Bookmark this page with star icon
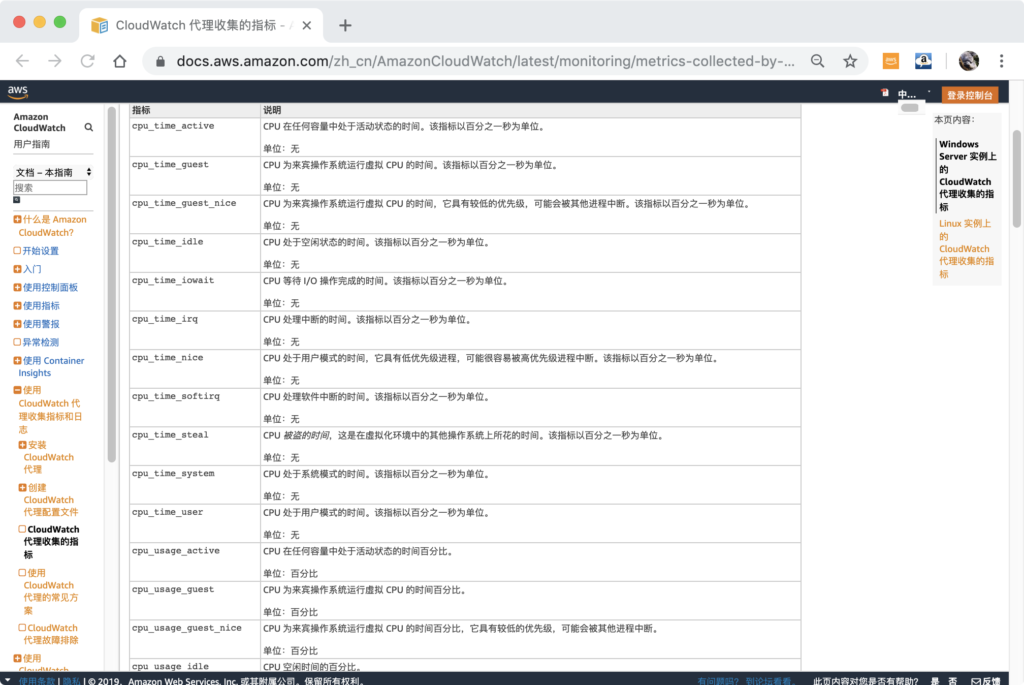1024x685 pixels. [850, 61]
